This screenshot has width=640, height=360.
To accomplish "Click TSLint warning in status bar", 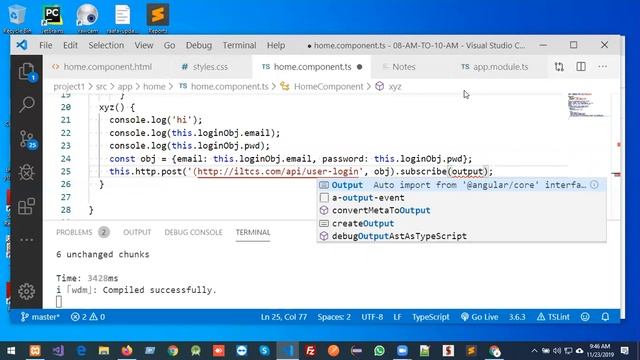I will click(x=553, y=317).
